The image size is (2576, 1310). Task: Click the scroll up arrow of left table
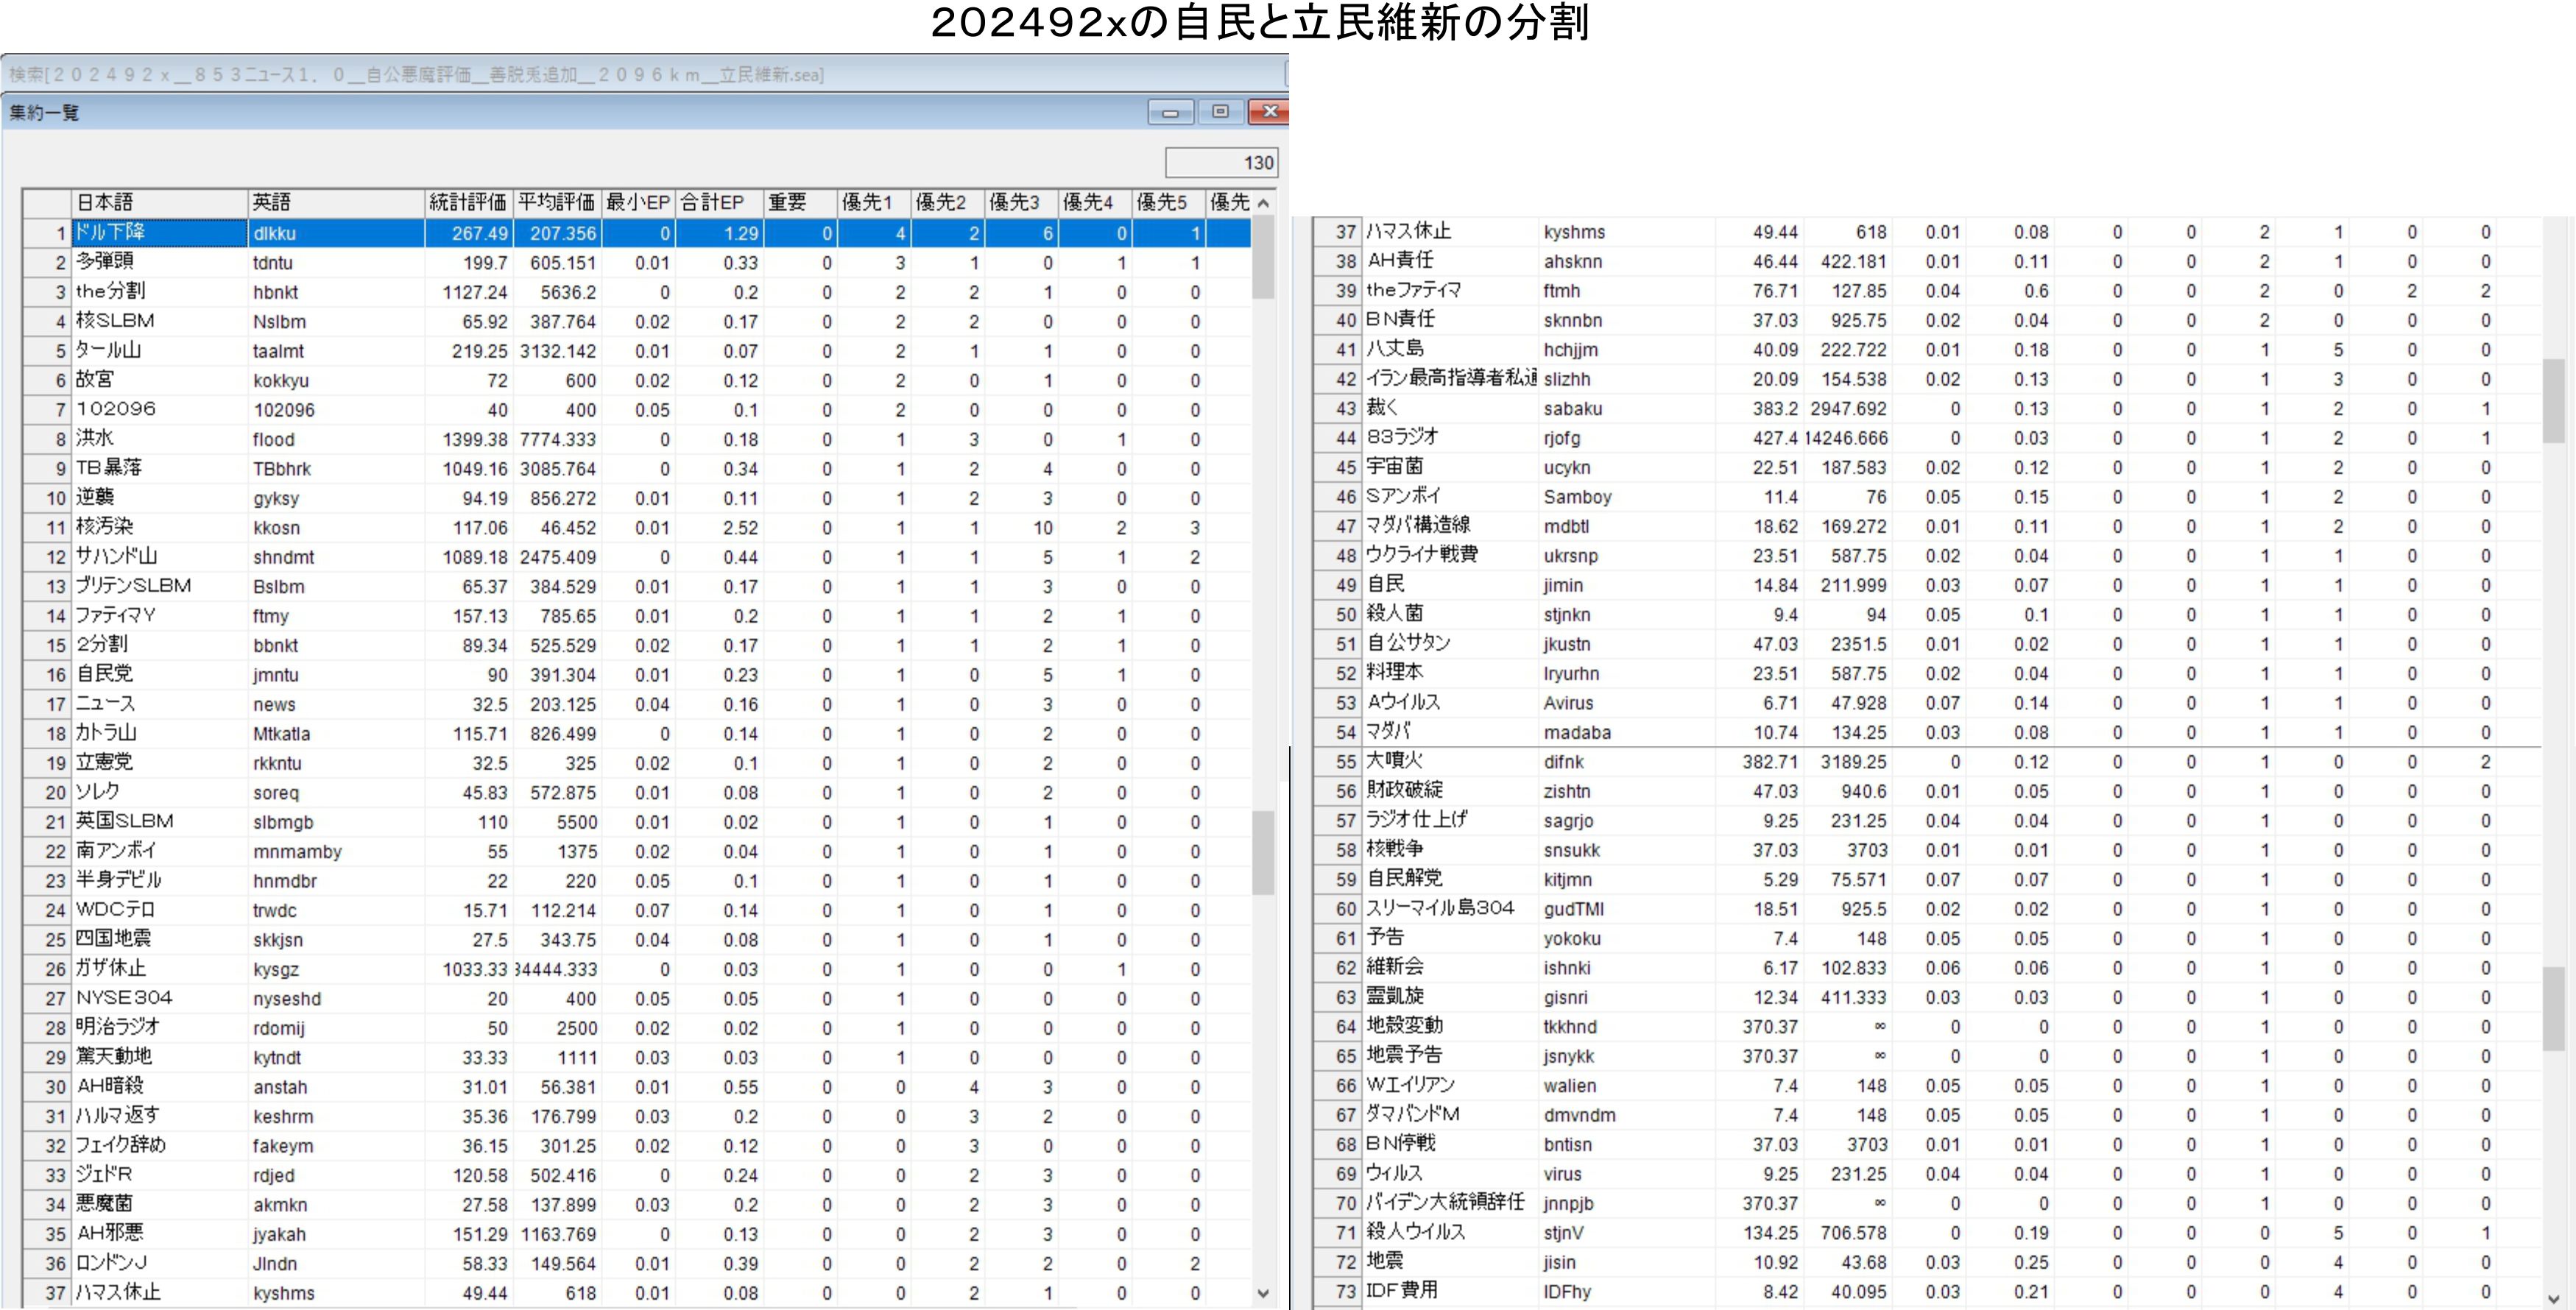coord(1263,203)
